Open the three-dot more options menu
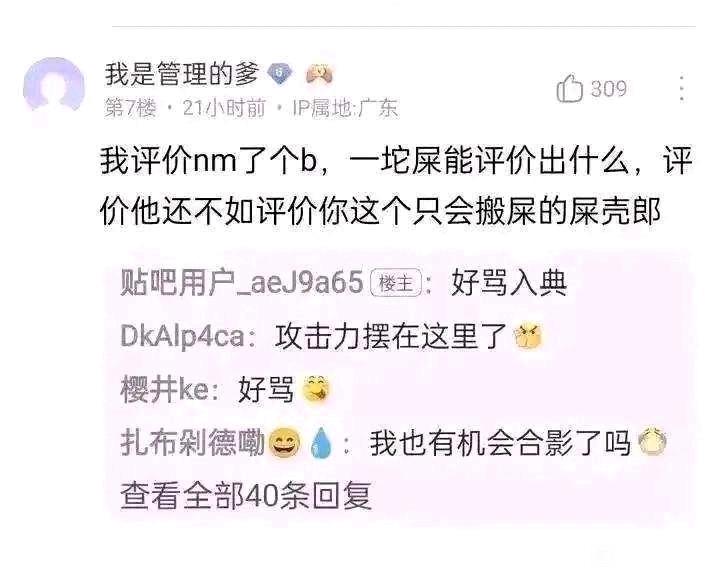 (x=682, y=87)
